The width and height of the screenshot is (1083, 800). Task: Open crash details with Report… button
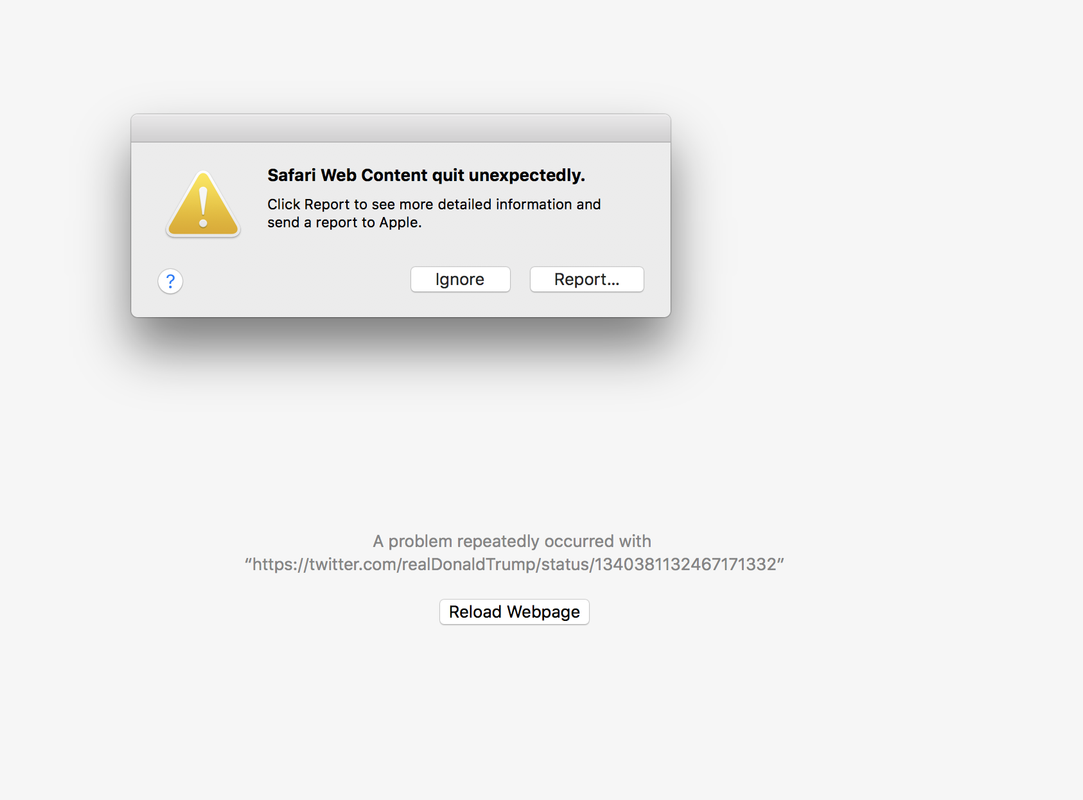(586, 279)
